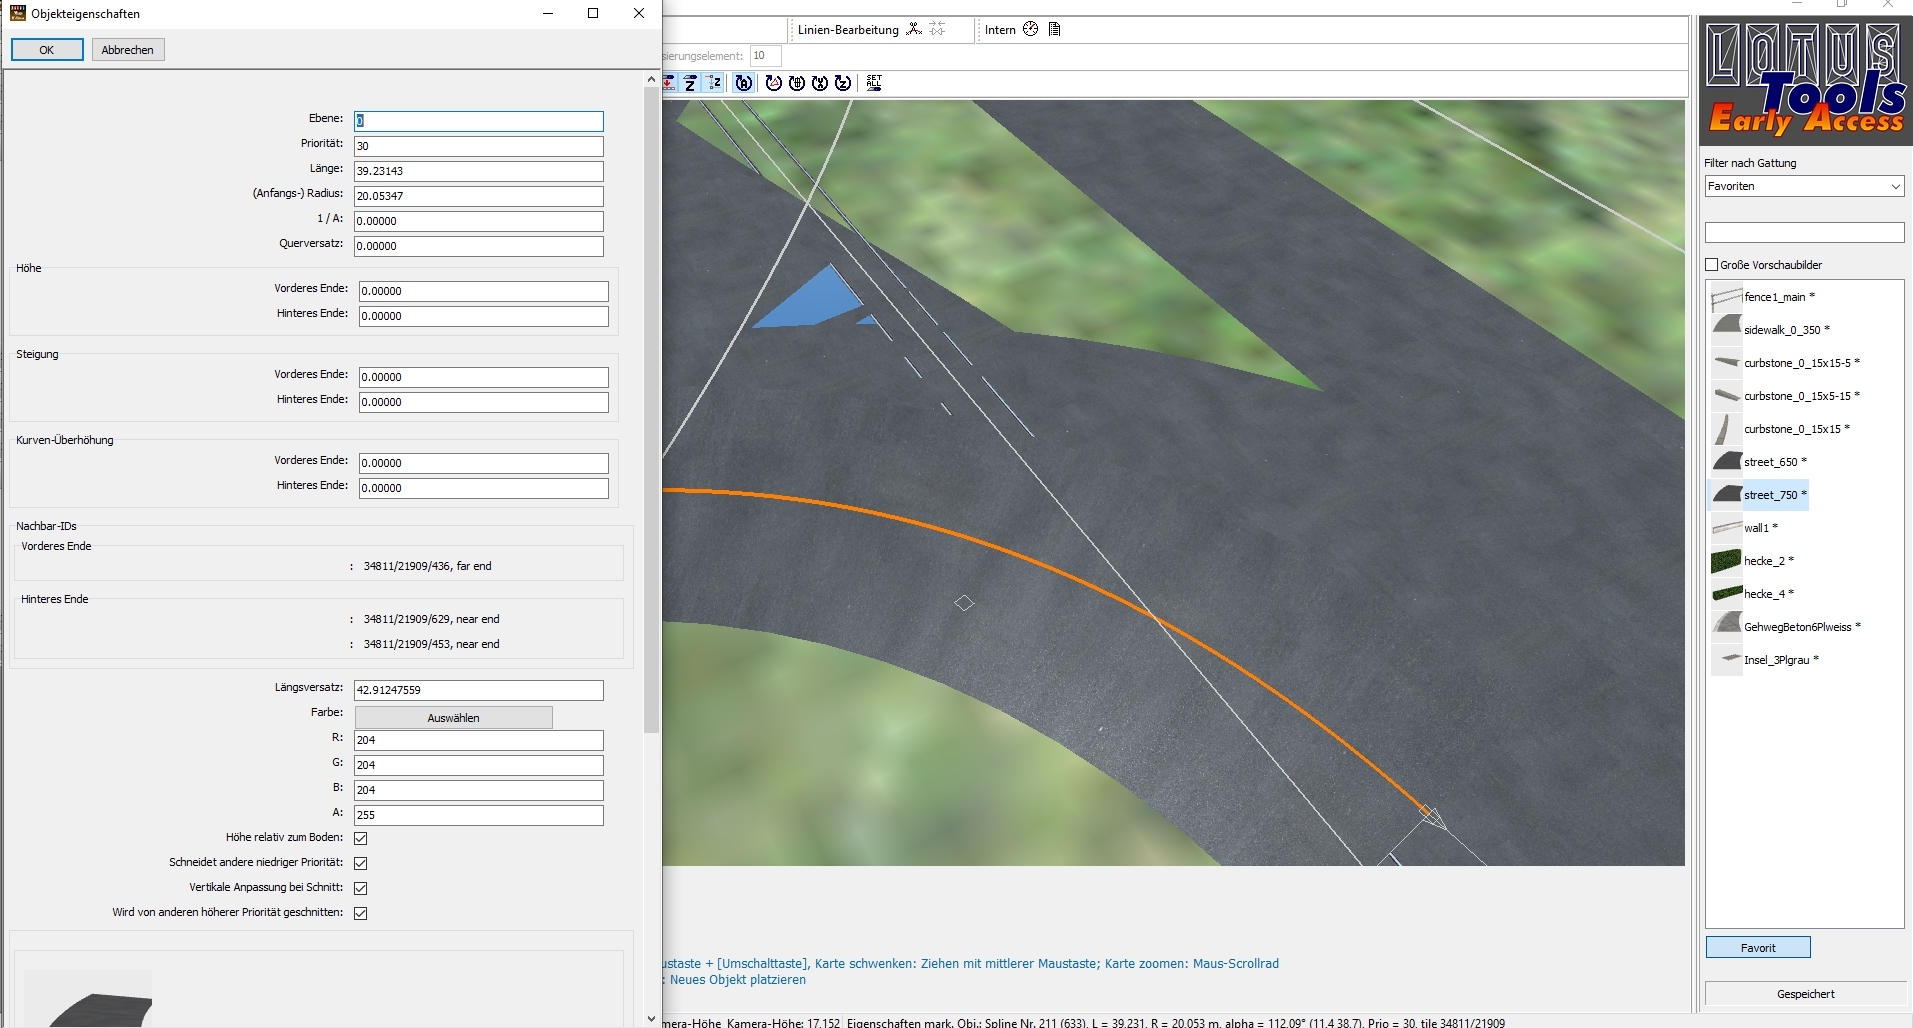Click the Ebene input field

[479, 121]
